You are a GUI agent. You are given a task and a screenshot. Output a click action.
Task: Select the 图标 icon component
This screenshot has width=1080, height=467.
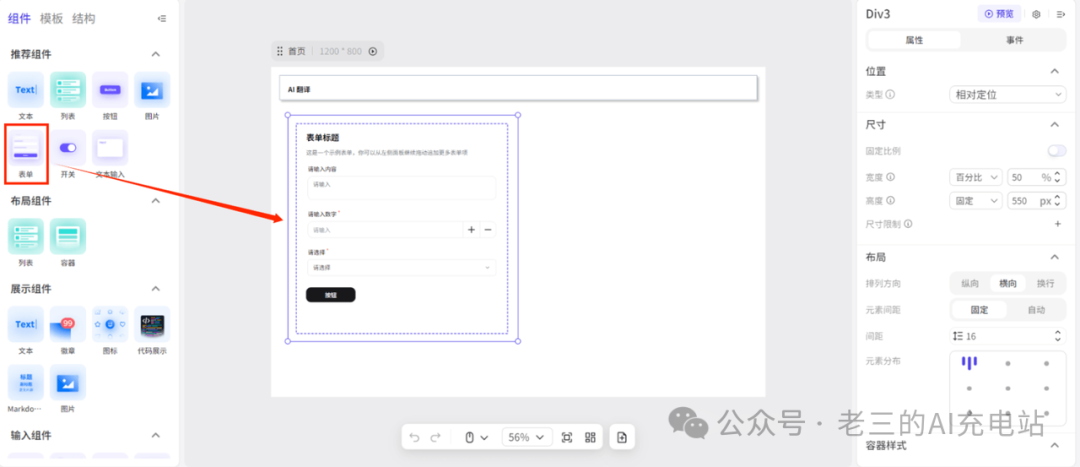click(110, 324)
